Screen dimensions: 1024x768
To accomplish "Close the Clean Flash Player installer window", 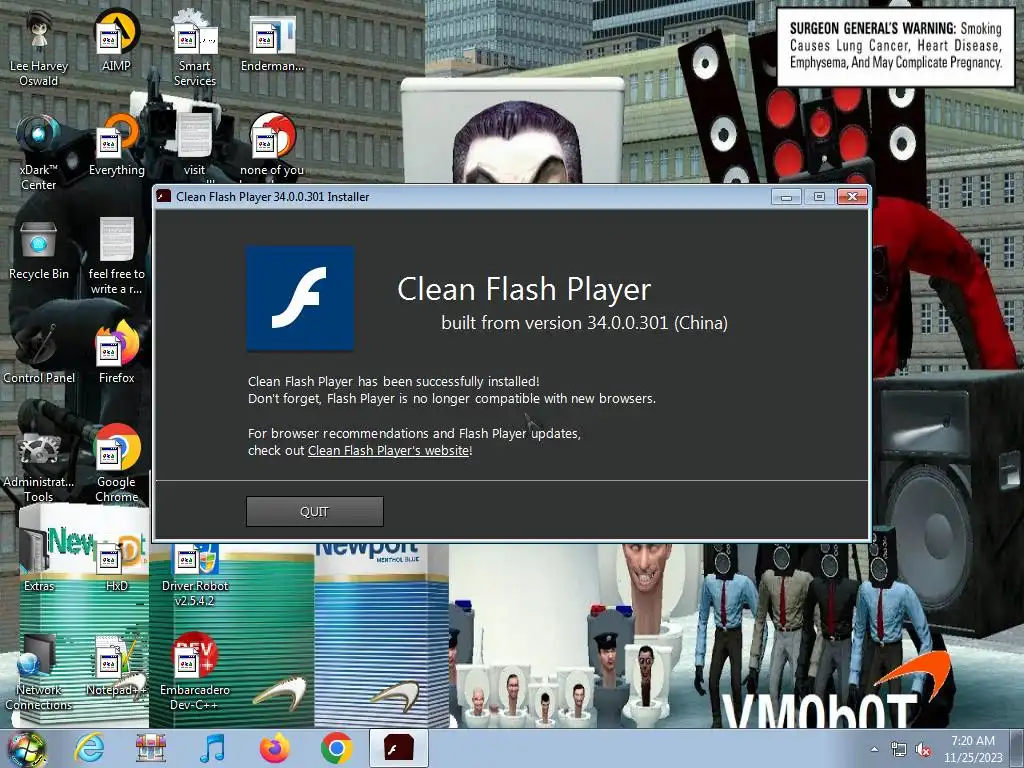I will click(x=852, y=197).
